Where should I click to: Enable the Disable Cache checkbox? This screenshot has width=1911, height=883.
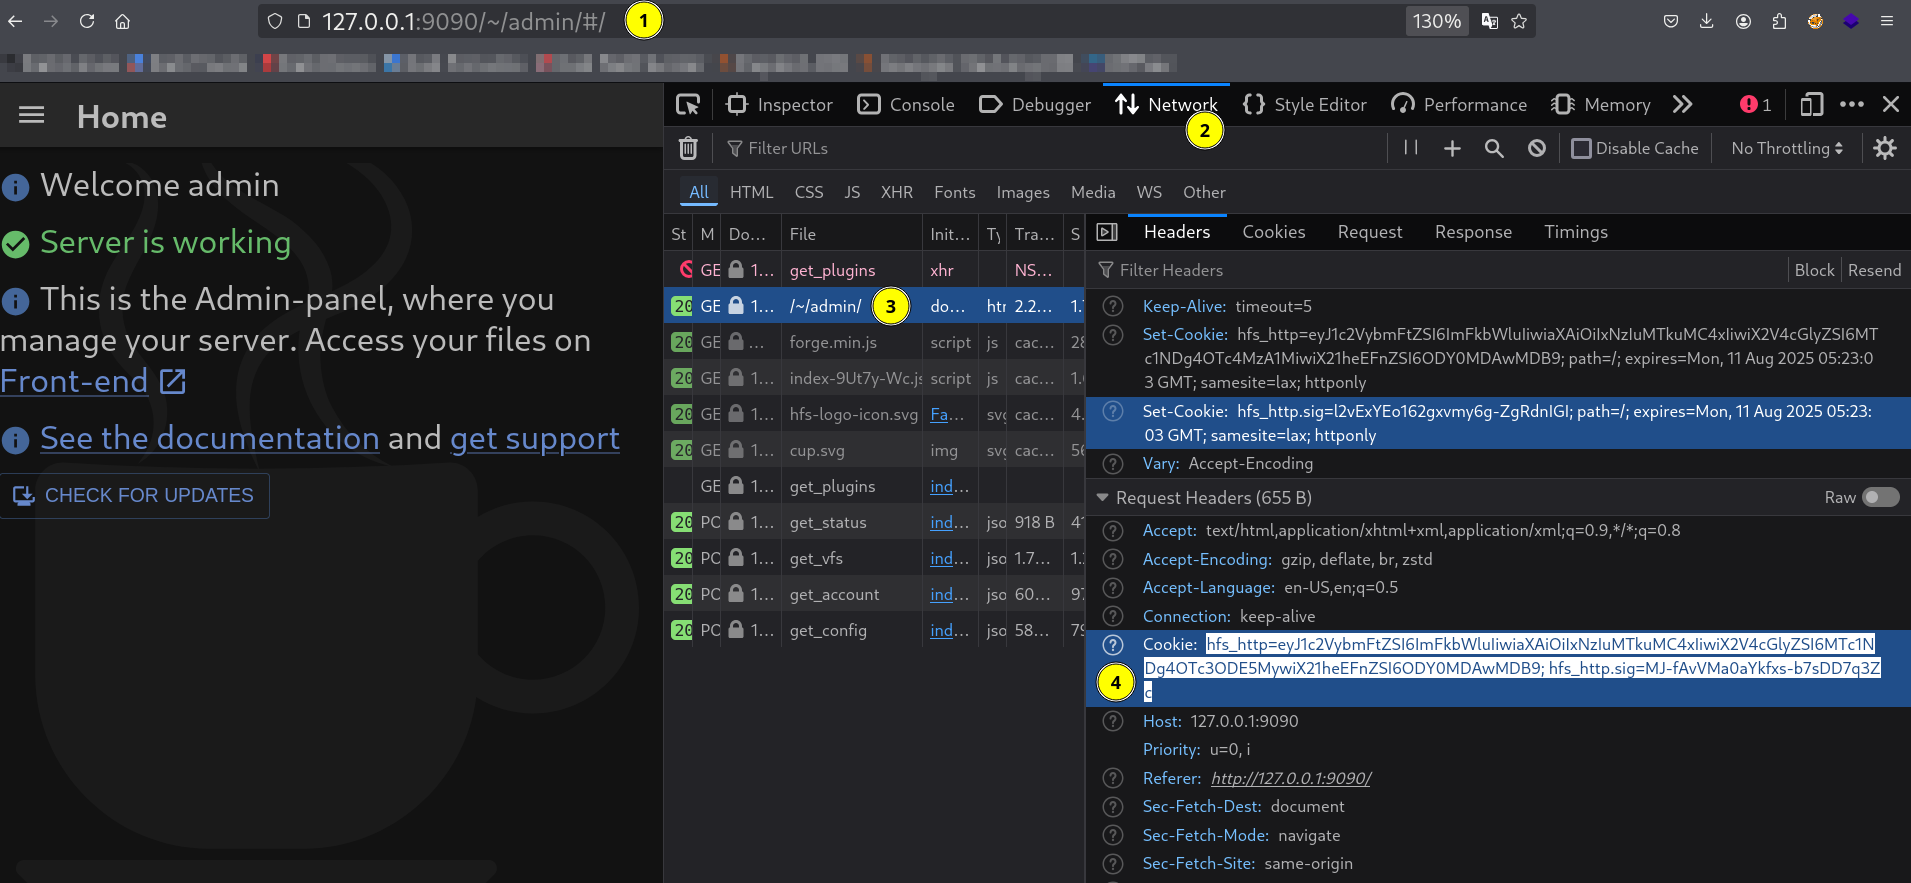(1581, 148)
